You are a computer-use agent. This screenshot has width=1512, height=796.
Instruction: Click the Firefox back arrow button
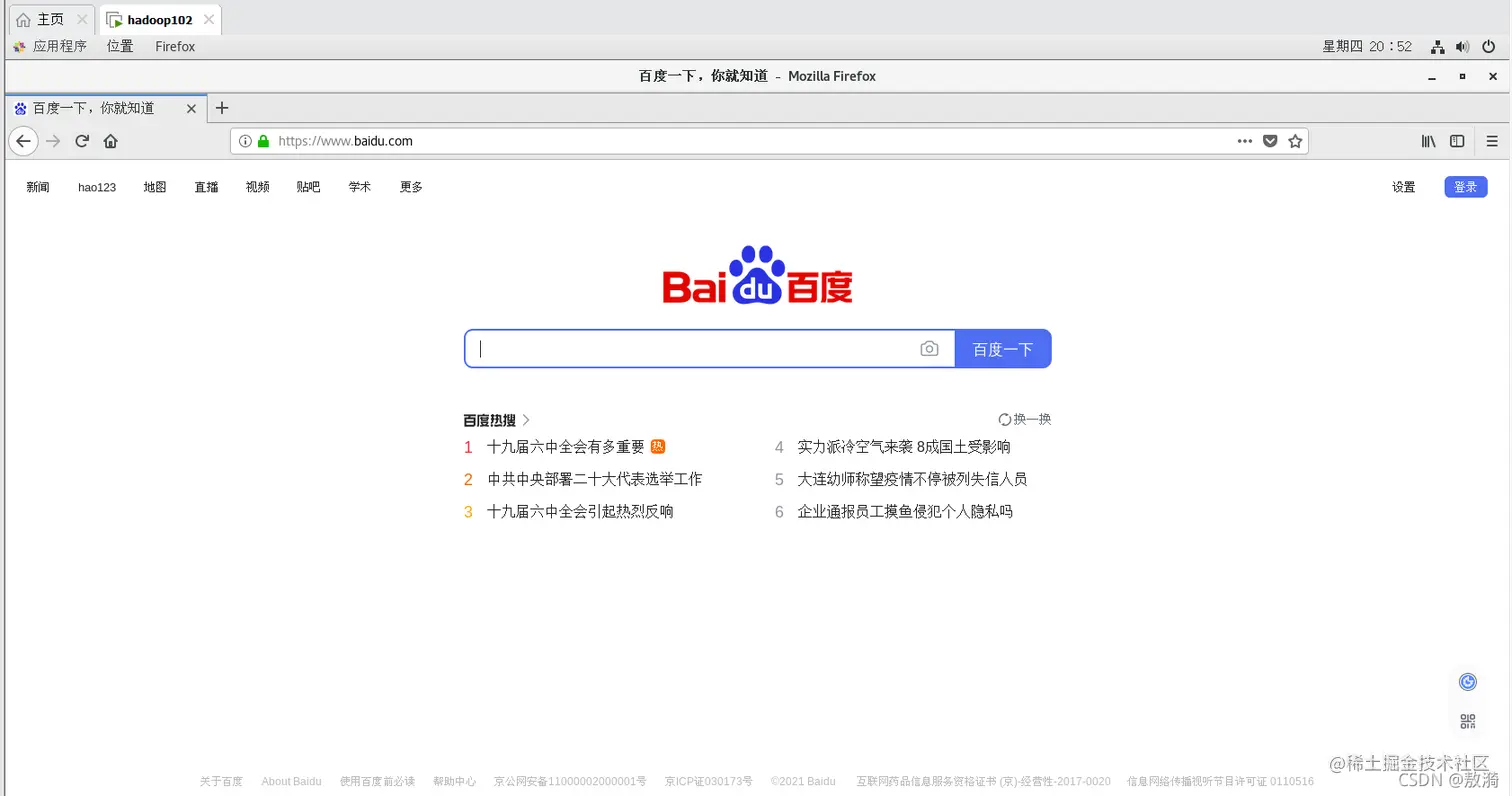pyautogui.click(x=23, y=141)
